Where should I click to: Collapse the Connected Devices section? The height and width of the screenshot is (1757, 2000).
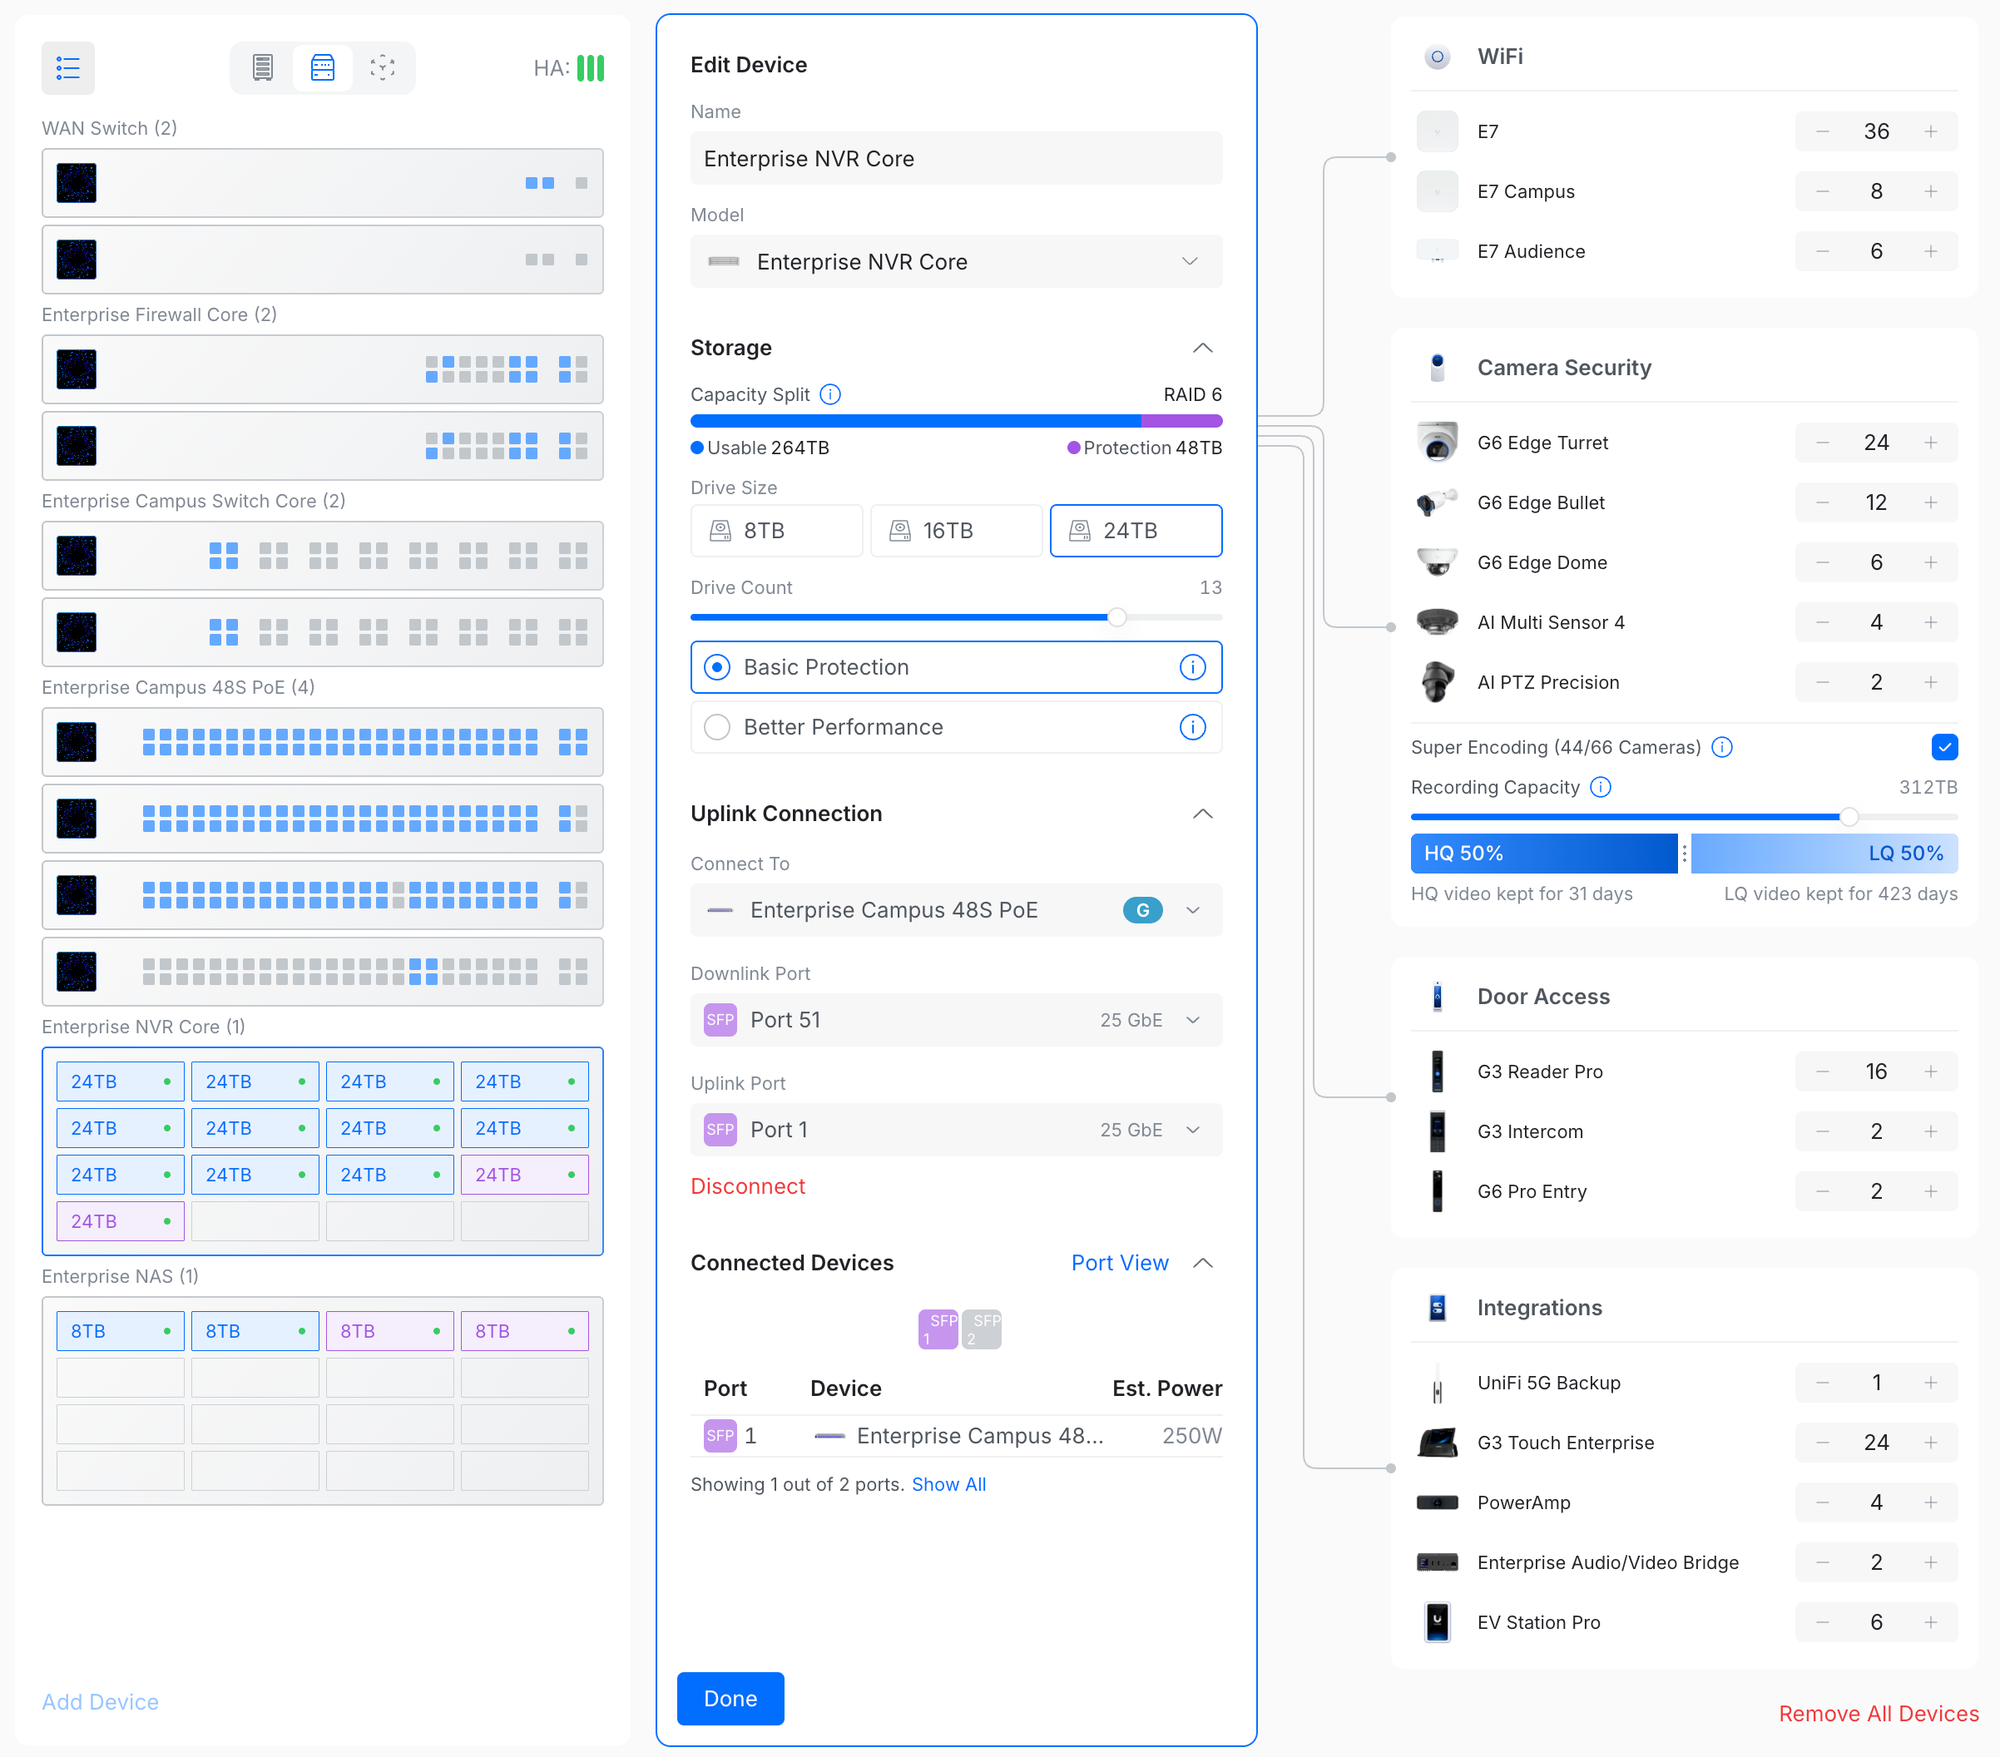point(1203,1263)
